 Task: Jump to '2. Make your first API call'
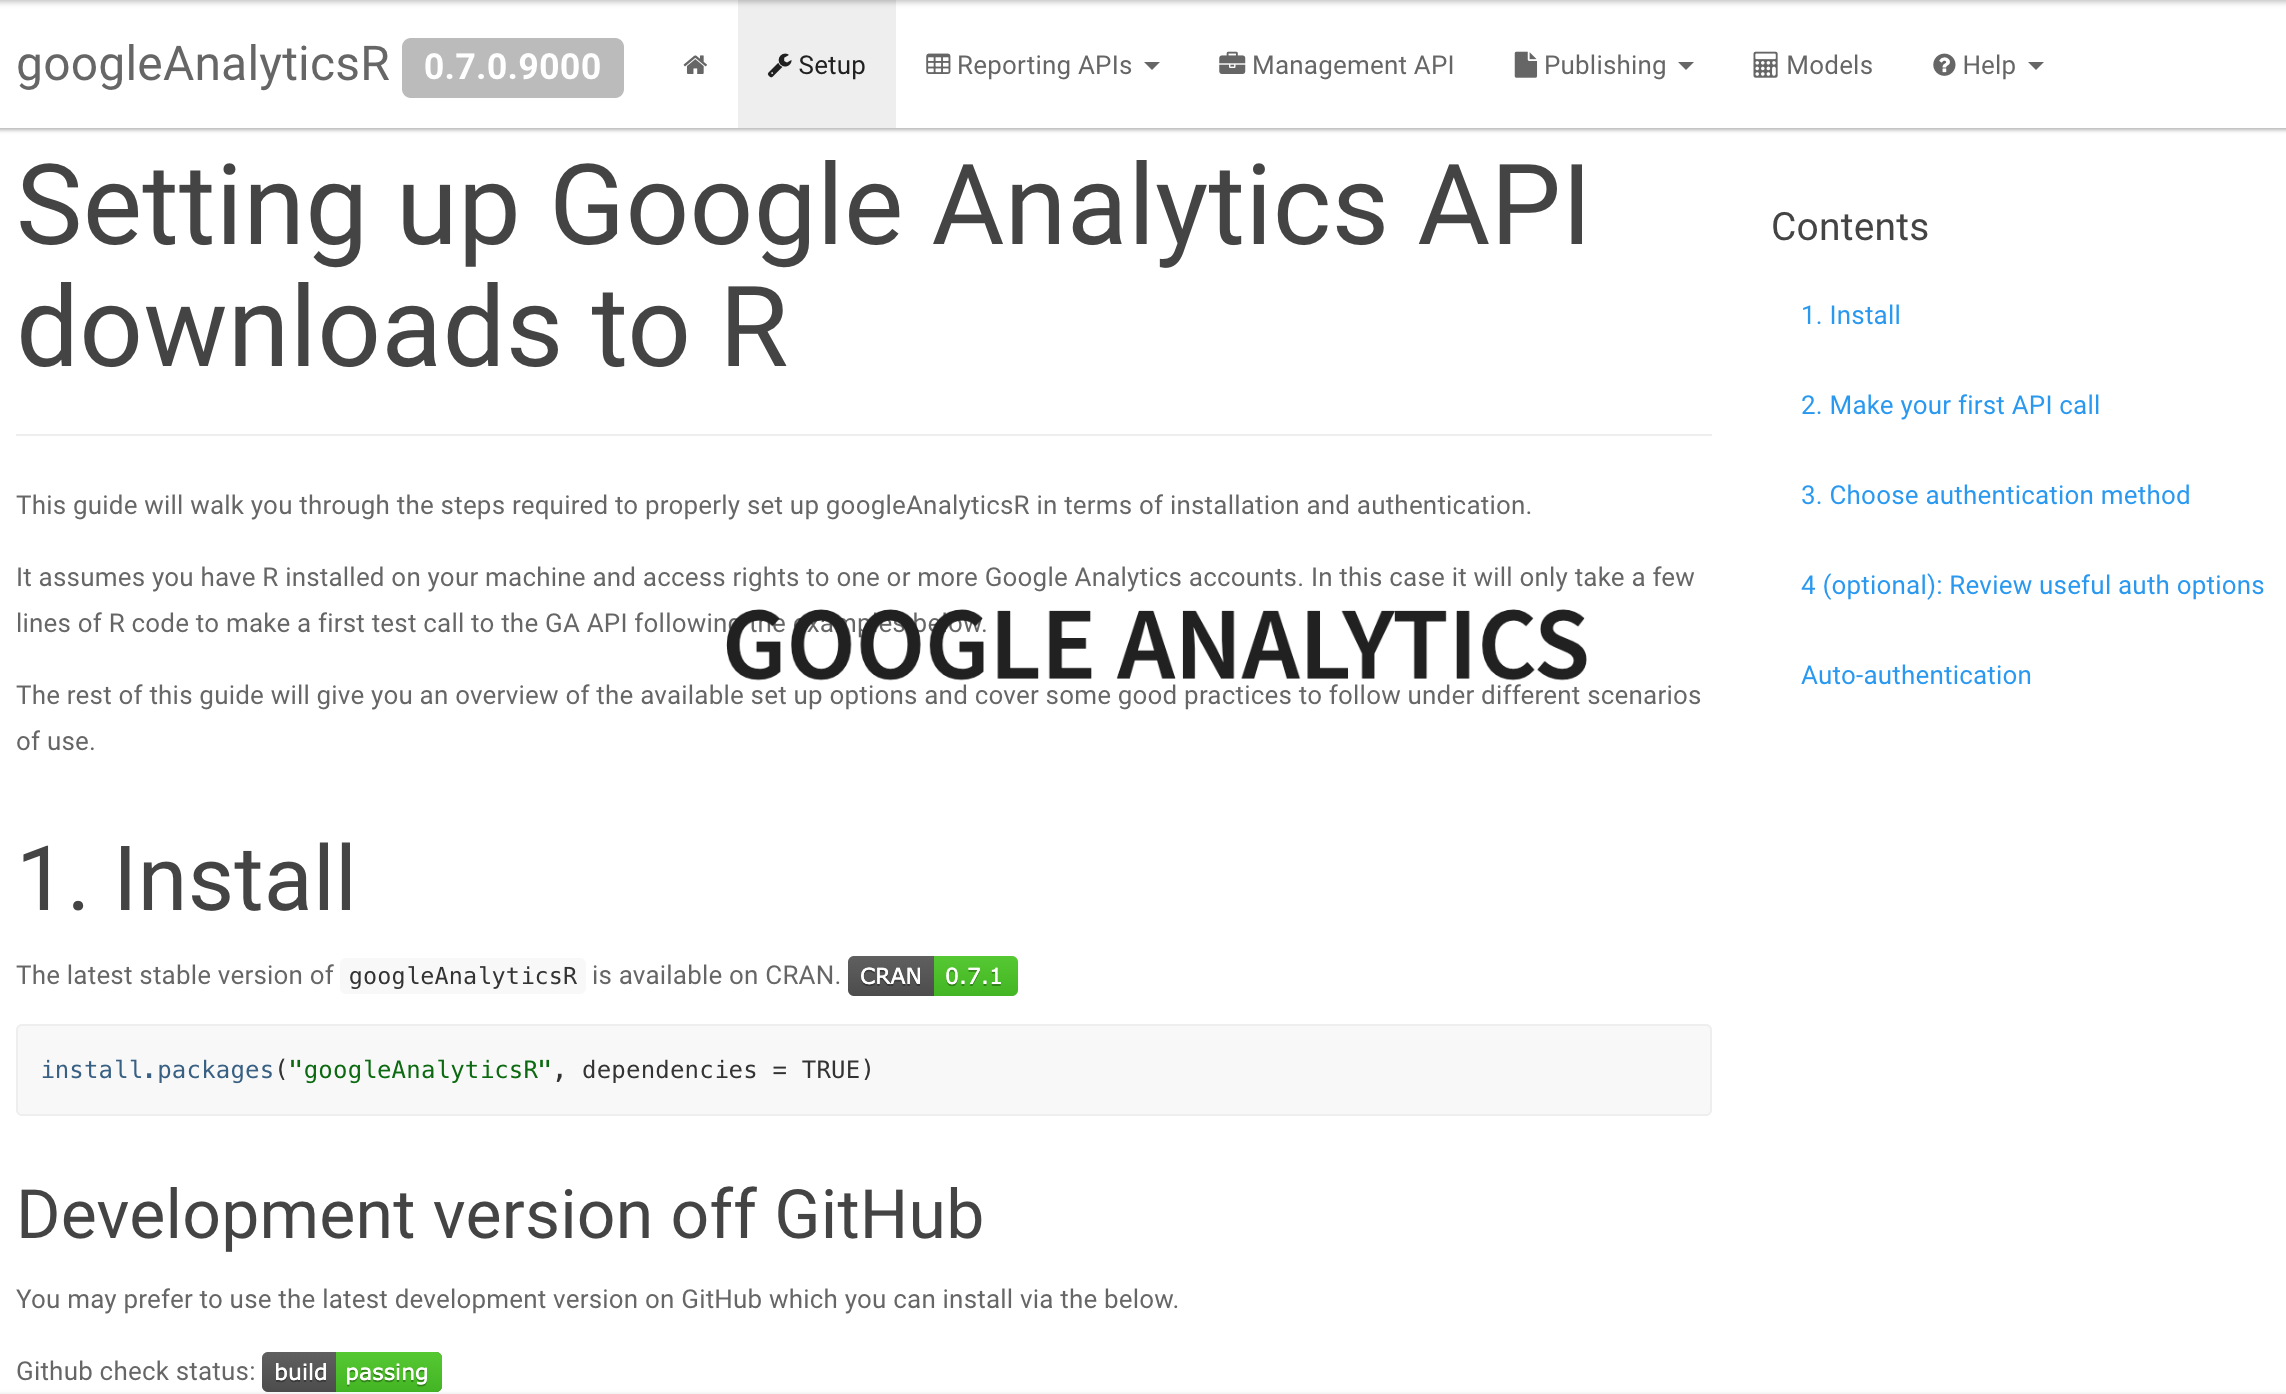point(1950,405)
